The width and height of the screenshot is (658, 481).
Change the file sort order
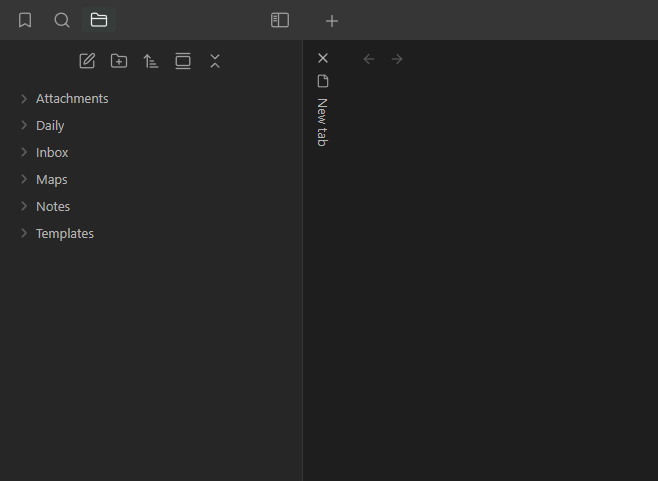pyautogui.click(x=151, y=61)
